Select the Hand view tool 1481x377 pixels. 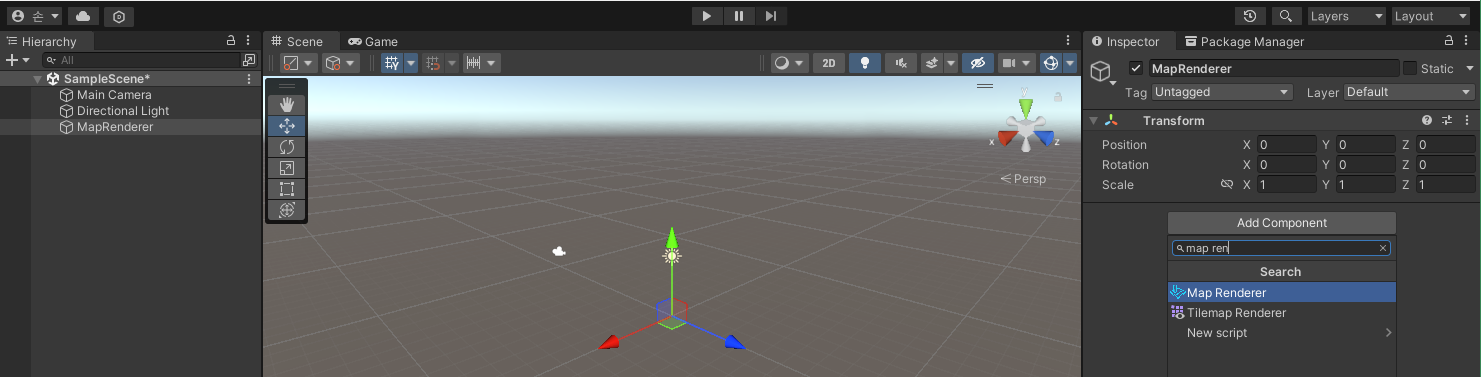(287, 105)
